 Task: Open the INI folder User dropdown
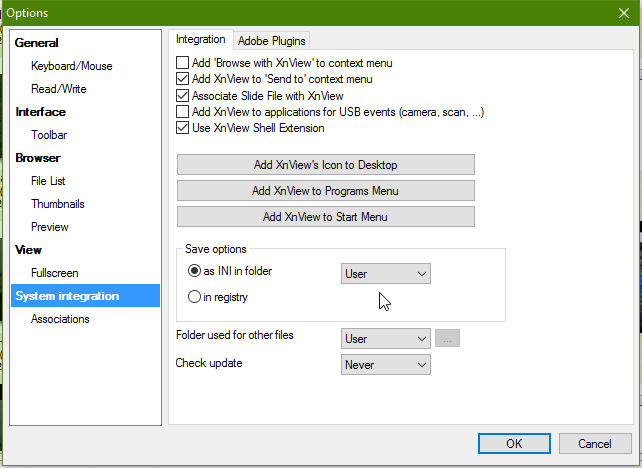click(x=385, y=273)
